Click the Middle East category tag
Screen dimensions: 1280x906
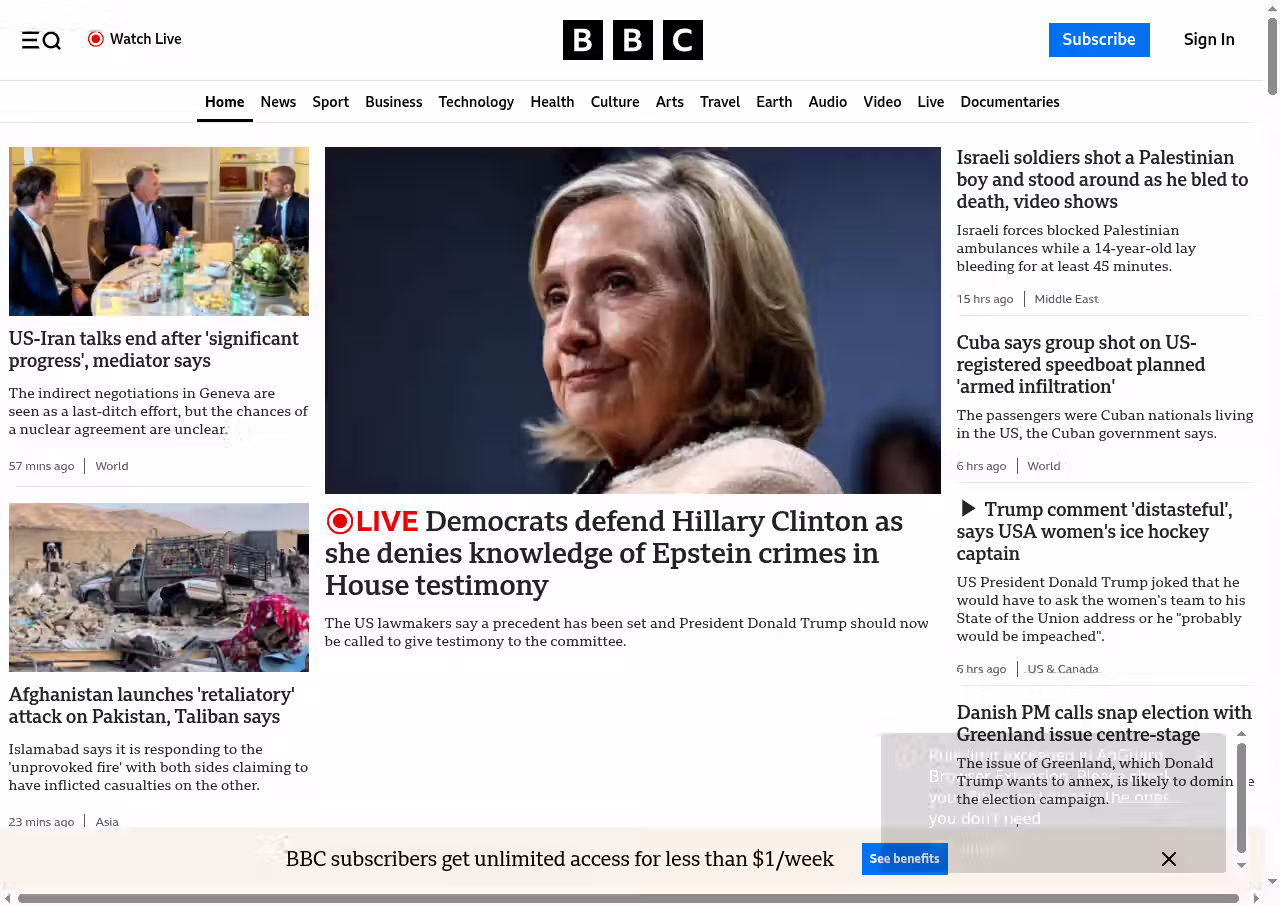(x=1066, y=299)
